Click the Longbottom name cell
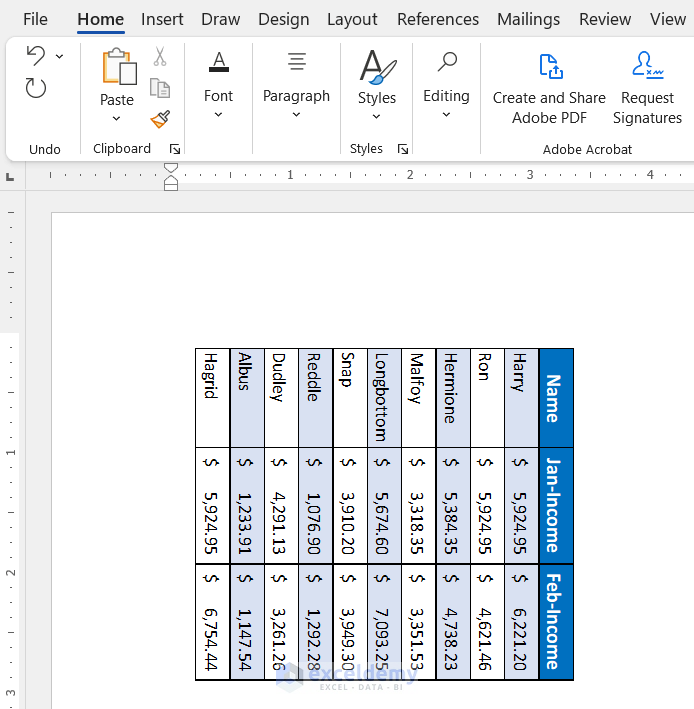This screenshot has height=709, width=694. coord(384,398)
